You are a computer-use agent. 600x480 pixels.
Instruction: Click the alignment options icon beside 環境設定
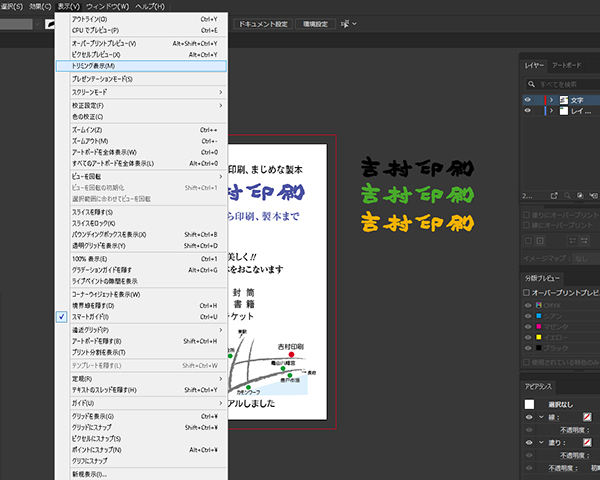[x=345, y=24]
